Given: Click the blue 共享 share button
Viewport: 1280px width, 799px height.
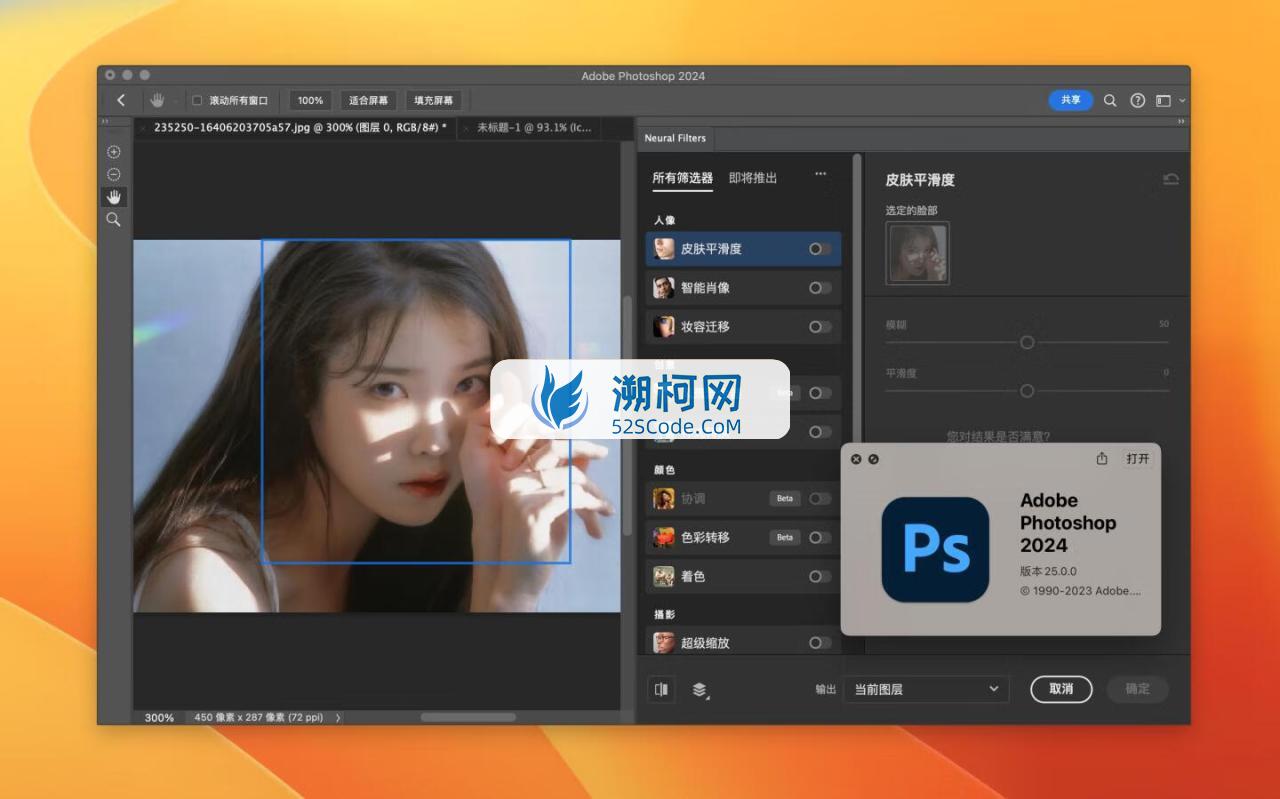Looking at the screenshot, I should [x=1071, y=100].
